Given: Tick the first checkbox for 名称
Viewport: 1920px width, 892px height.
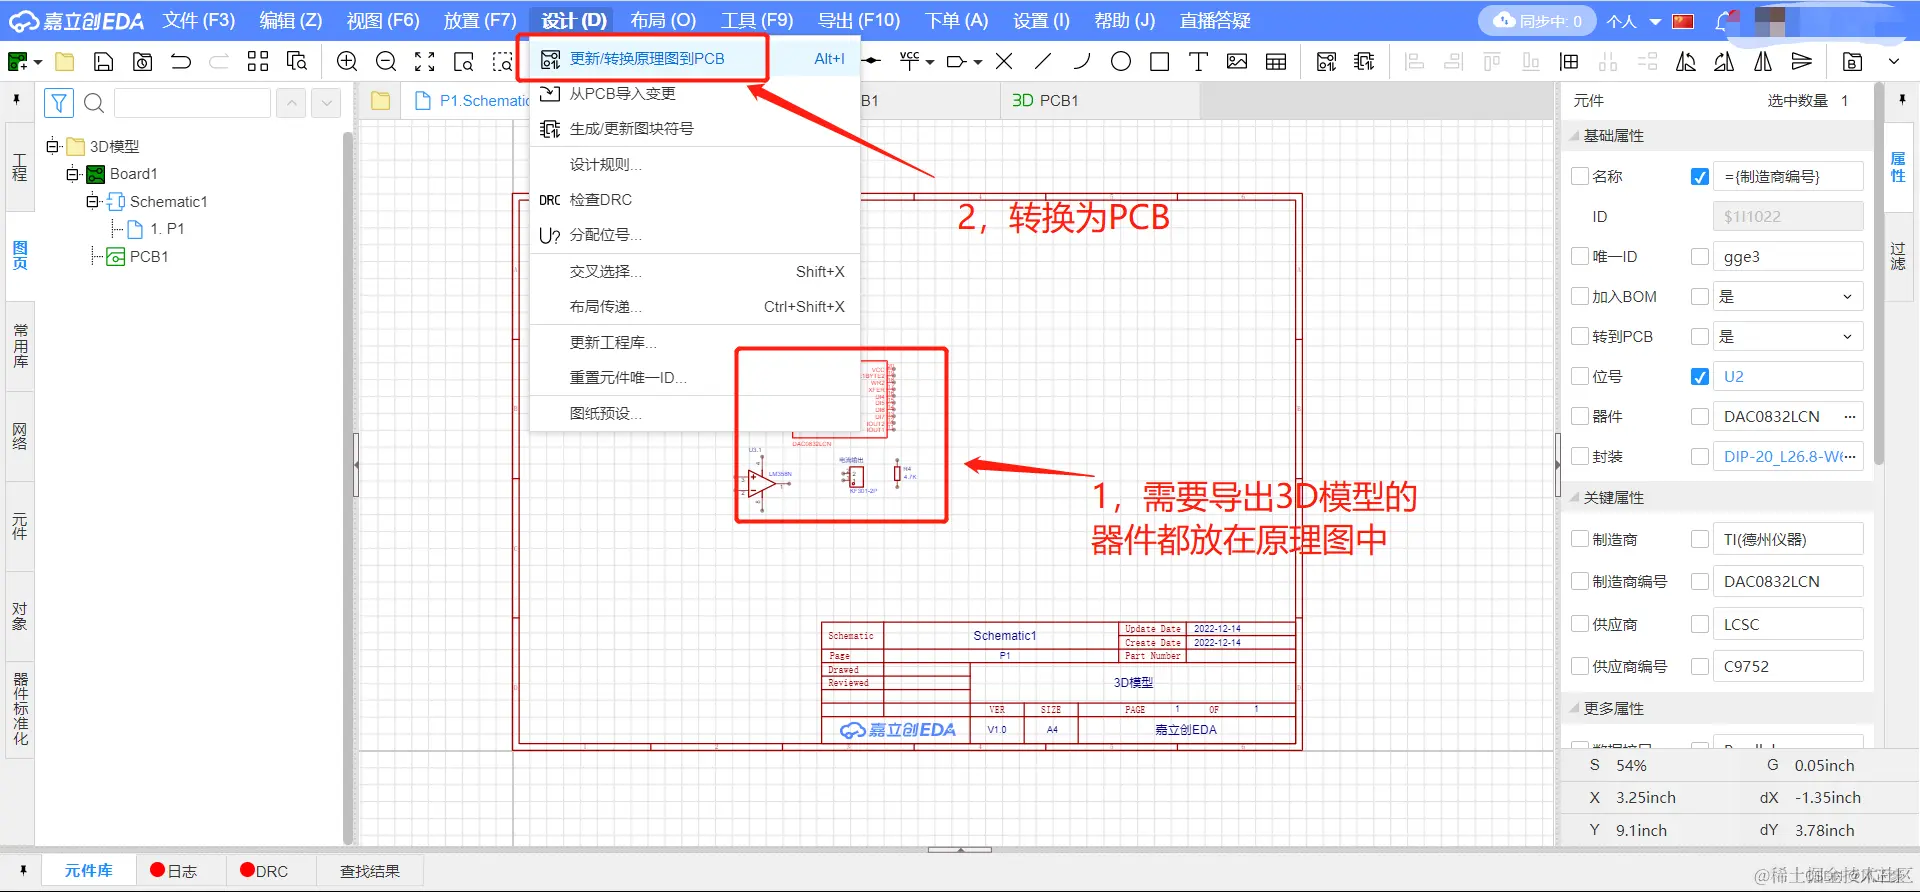Looking at the screenshot, I should [1580, 176].
